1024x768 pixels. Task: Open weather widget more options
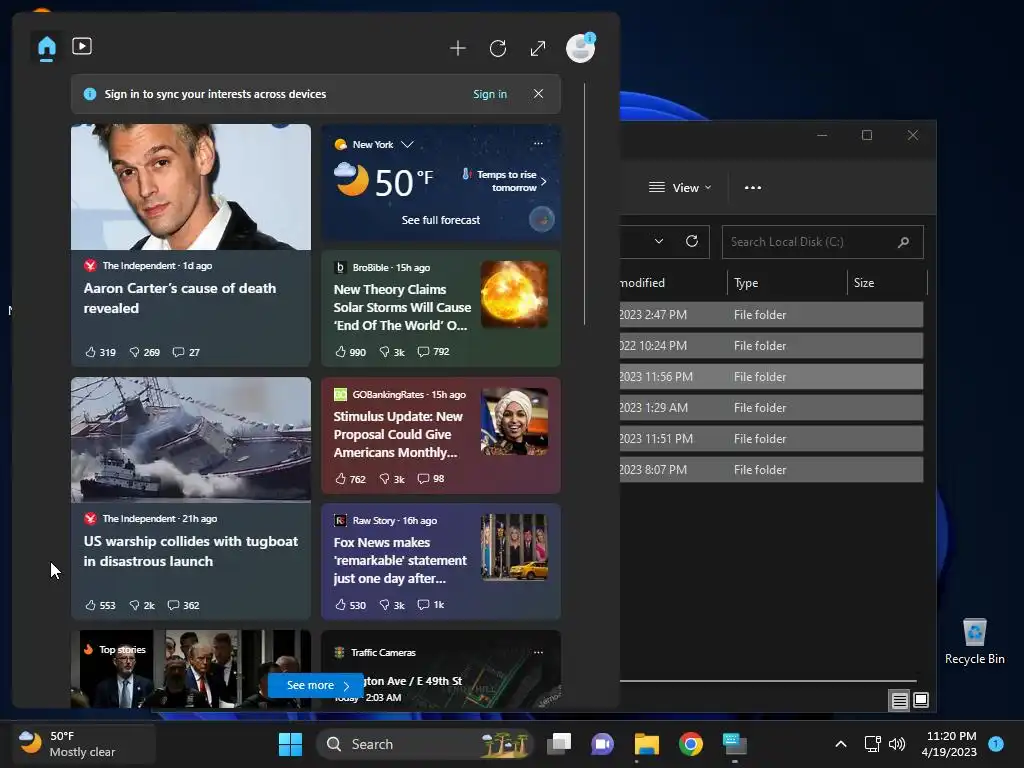(x=538, y=143)
